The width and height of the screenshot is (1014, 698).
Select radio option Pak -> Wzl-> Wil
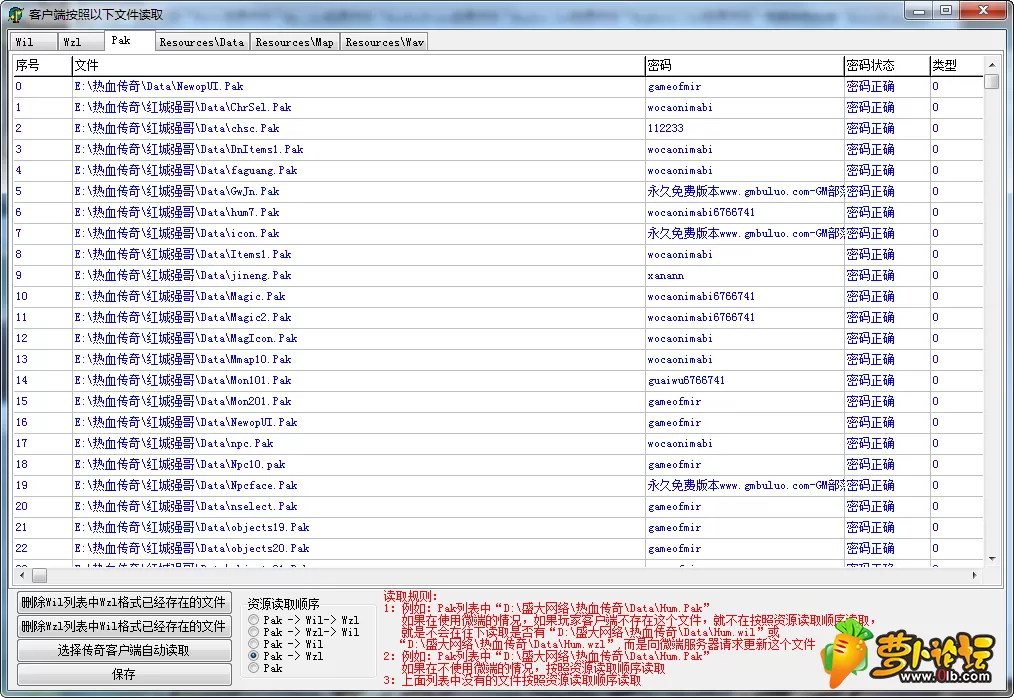pos(304,632)
